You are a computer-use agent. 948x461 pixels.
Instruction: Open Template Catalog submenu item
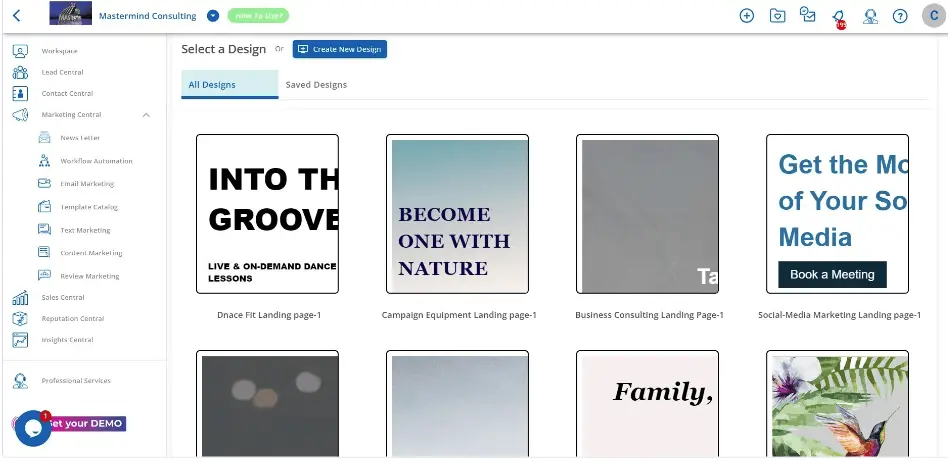tap(89, 207)
